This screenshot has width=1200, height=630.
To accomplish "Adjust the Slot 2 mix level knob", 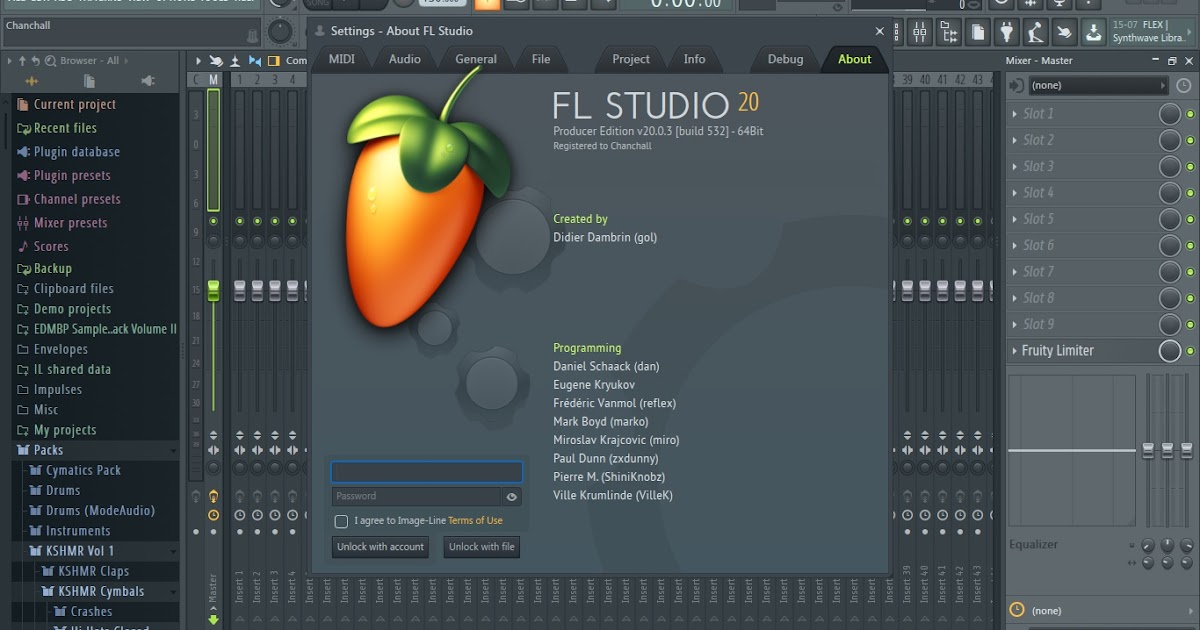I will tap(1170, 140).
